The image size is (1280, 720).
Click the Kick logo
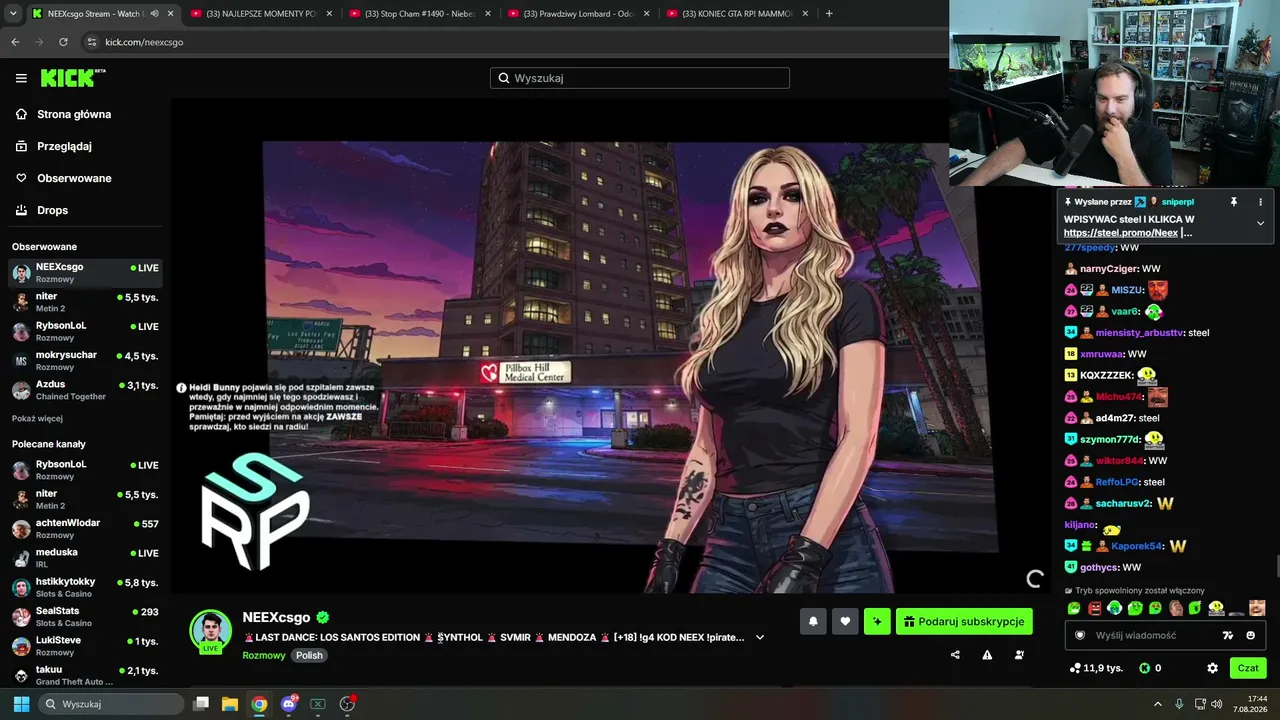pos(72,78)
